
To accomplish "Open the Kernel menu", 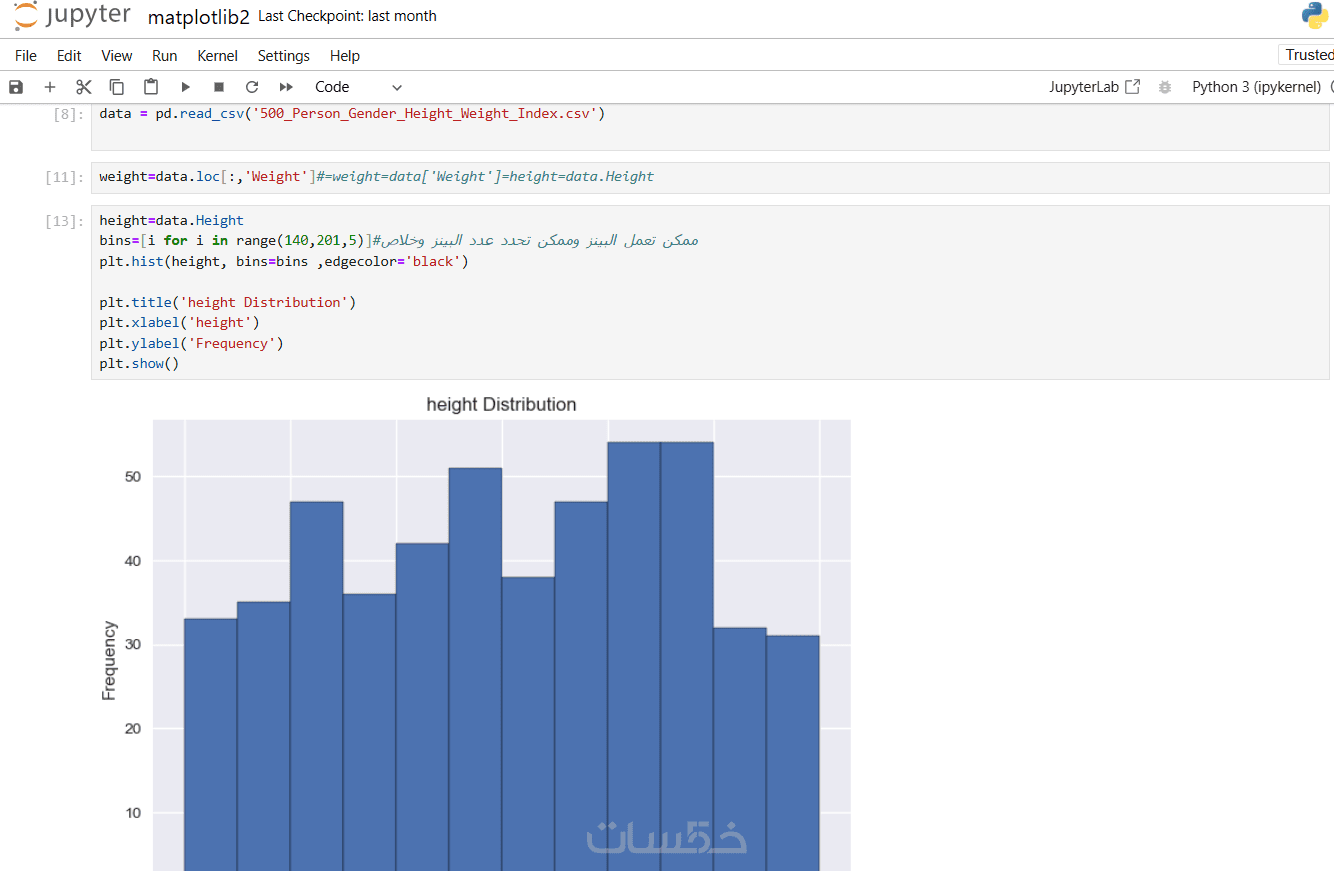I will point(217,56).
